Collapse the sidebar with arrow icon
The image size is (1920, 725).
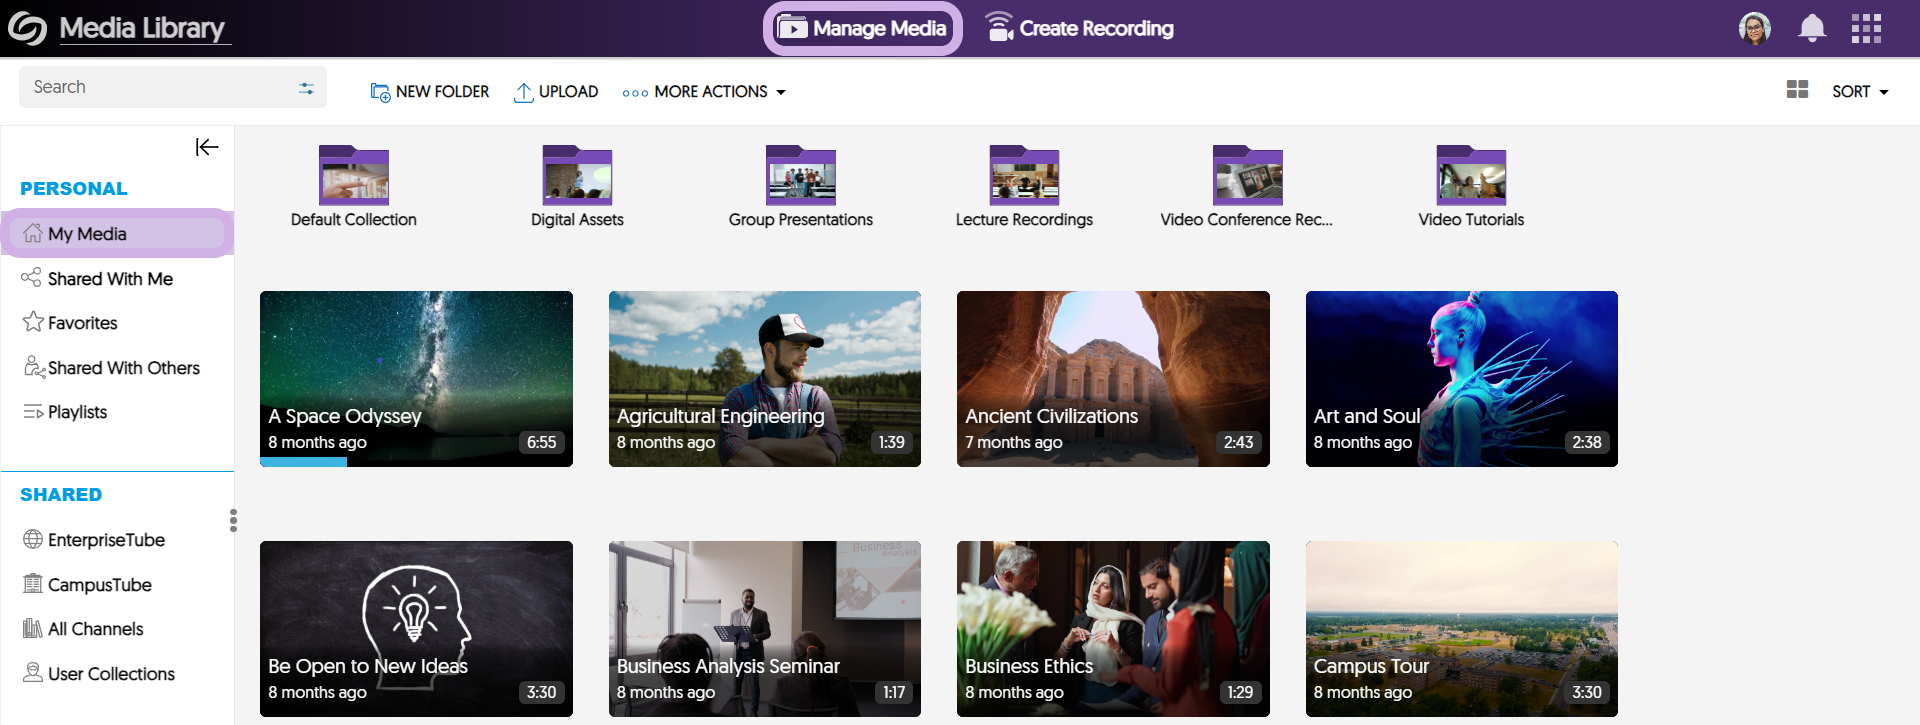207,147
